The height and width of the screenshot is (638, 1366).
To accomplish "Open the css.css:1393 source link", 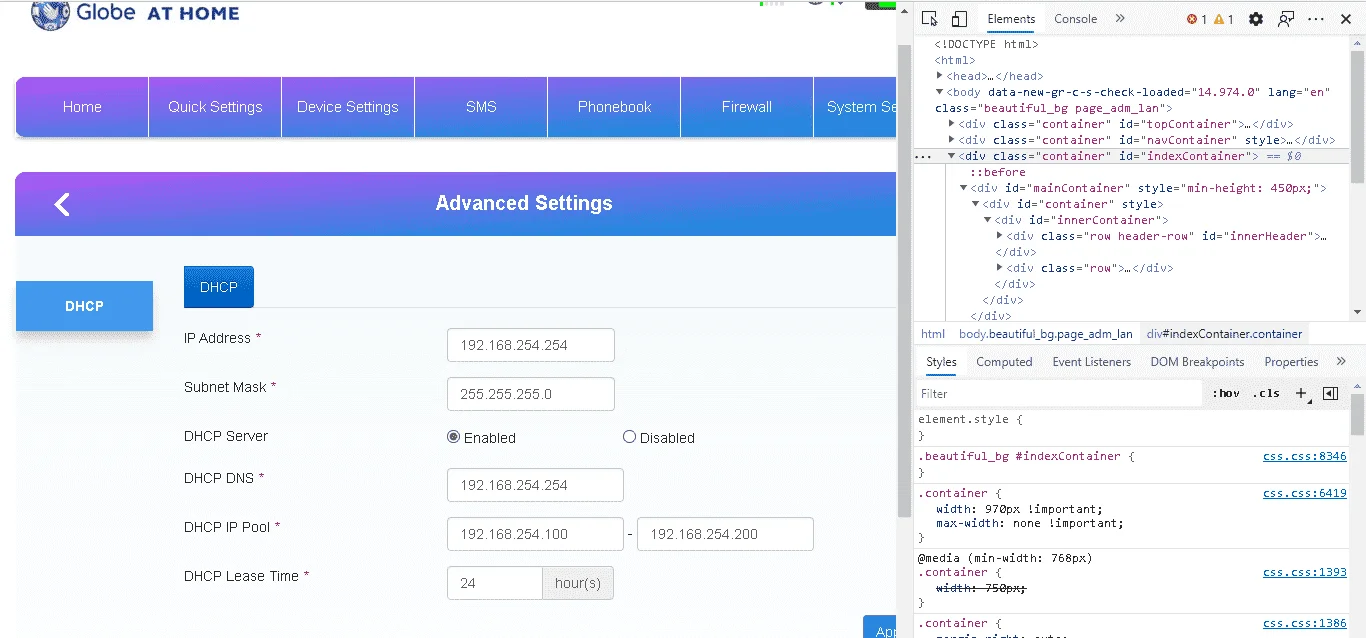I will pos(1304,573).
